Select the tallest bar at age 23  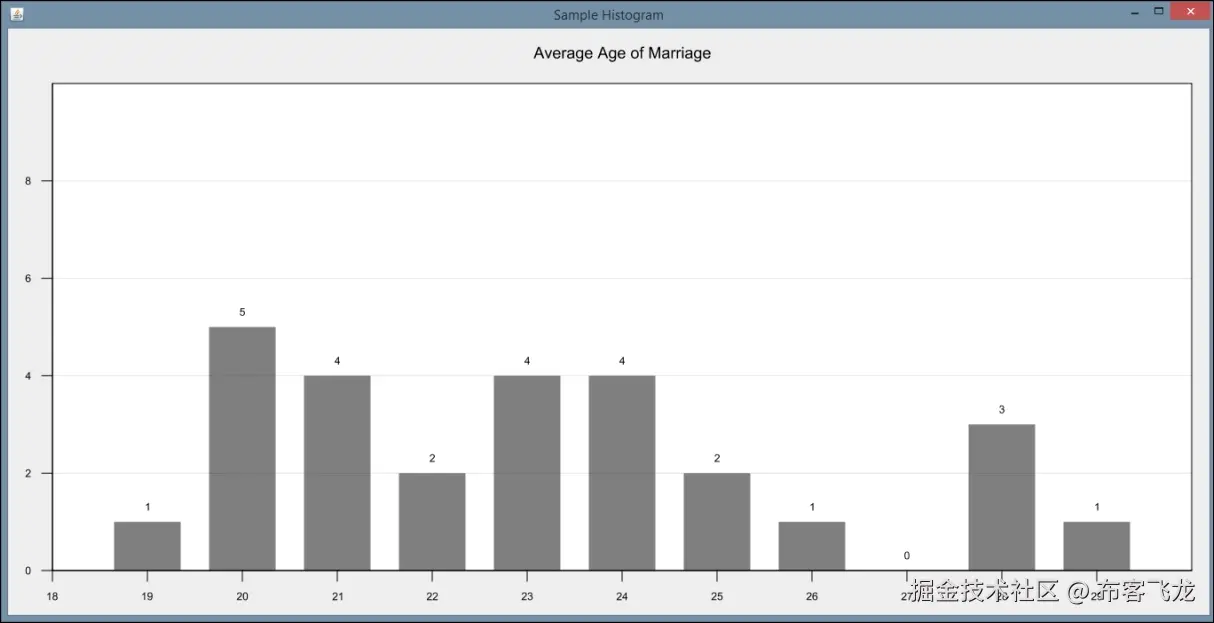[526, 470]
